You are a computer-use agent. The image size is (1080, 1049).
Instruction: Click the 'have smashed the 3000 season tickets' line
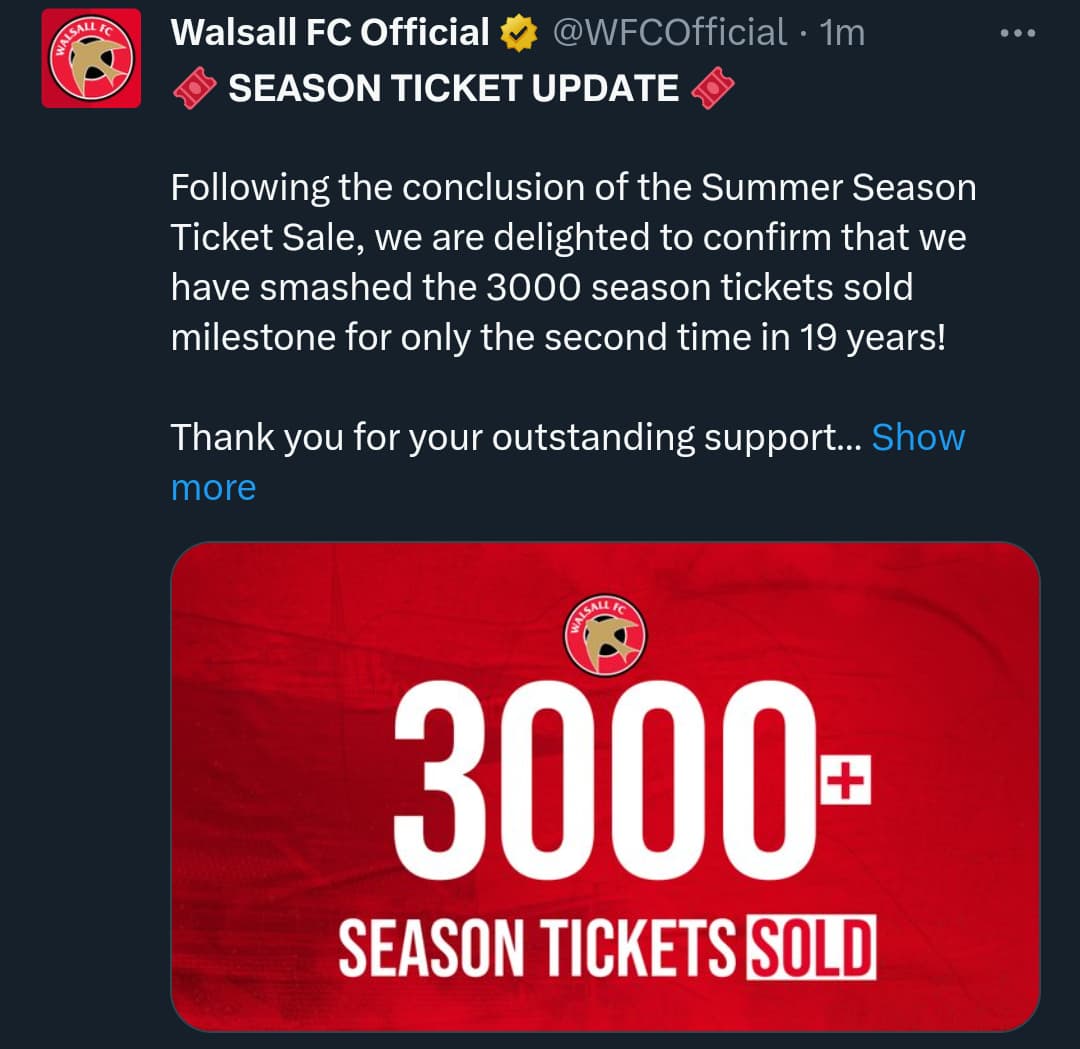click(541, 287)
